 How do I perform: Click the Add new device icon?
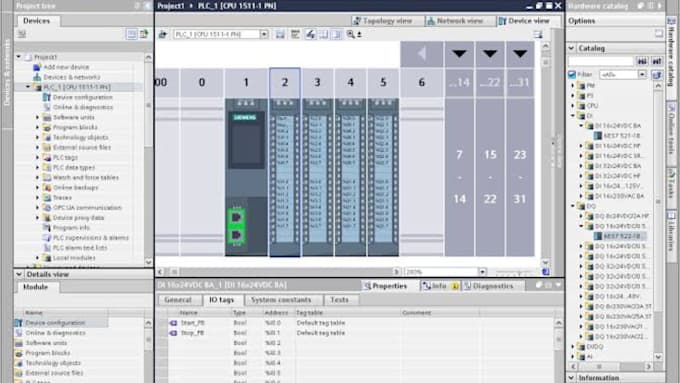(x=37, y=67)
